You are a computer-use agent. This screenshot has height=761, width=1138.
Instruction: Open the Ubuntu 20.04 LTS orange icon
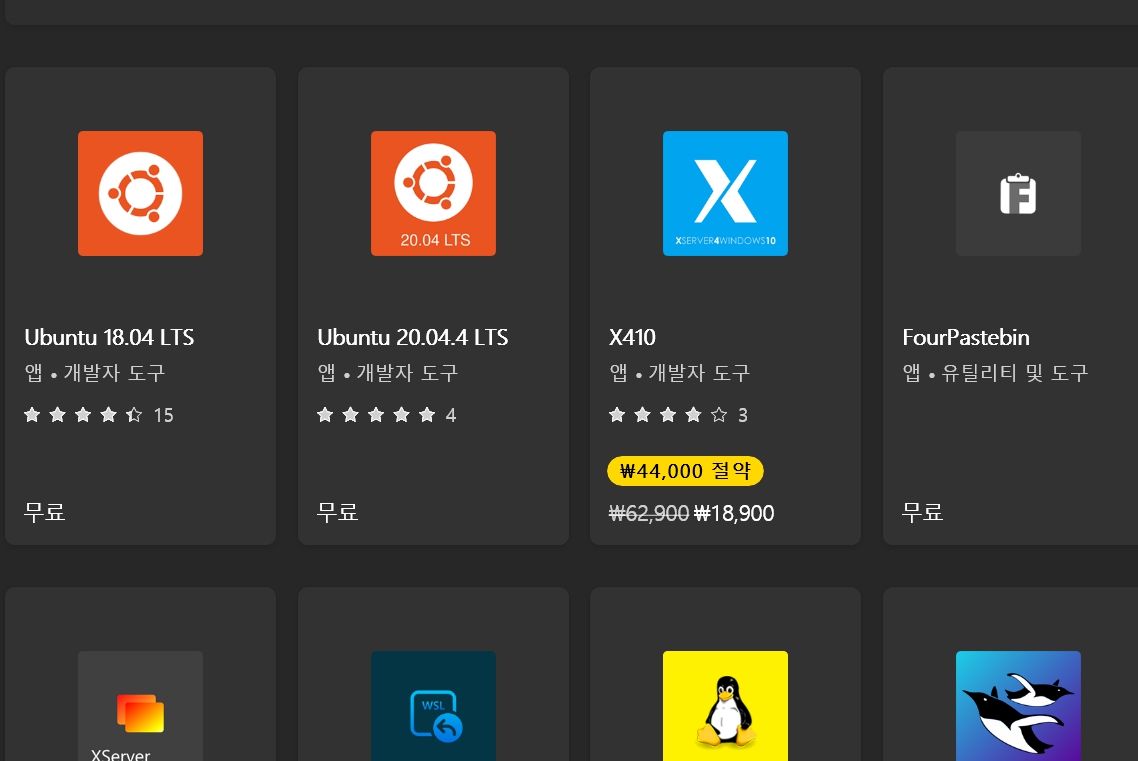pos(433,193)
